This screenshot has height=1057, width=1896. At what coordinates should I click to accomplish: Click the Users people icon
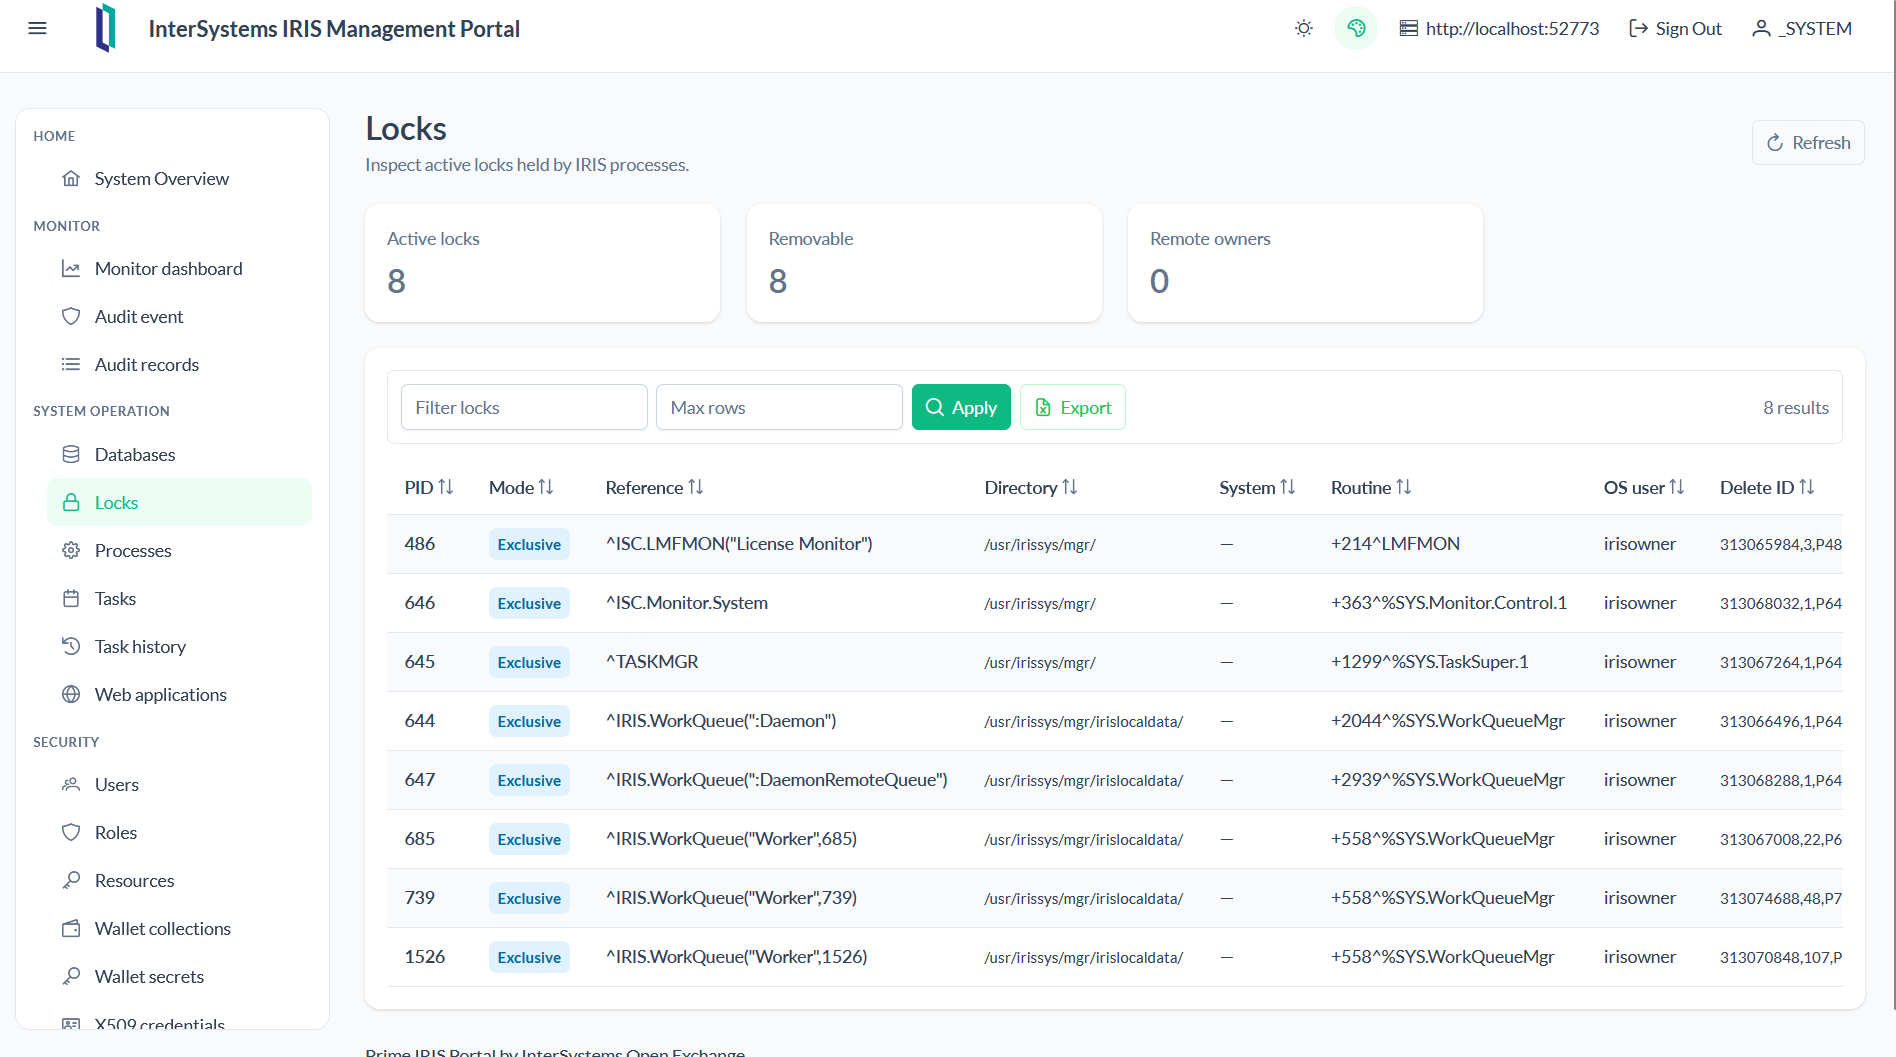tap(71, 784)
